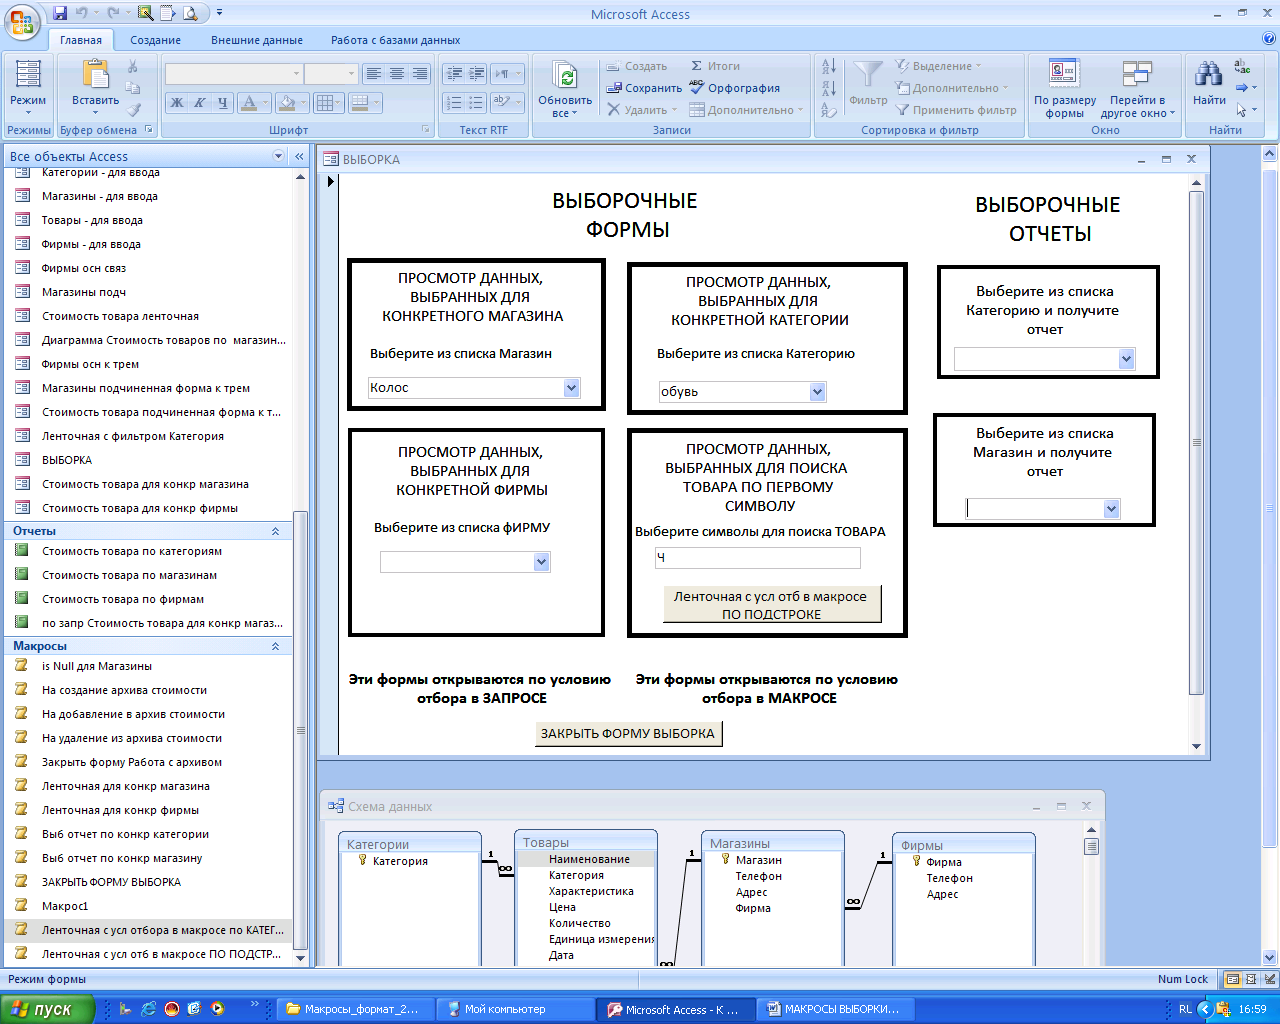Click Телефон field in Фирмы table
1280x1024 pixels.
pos(949,878)
